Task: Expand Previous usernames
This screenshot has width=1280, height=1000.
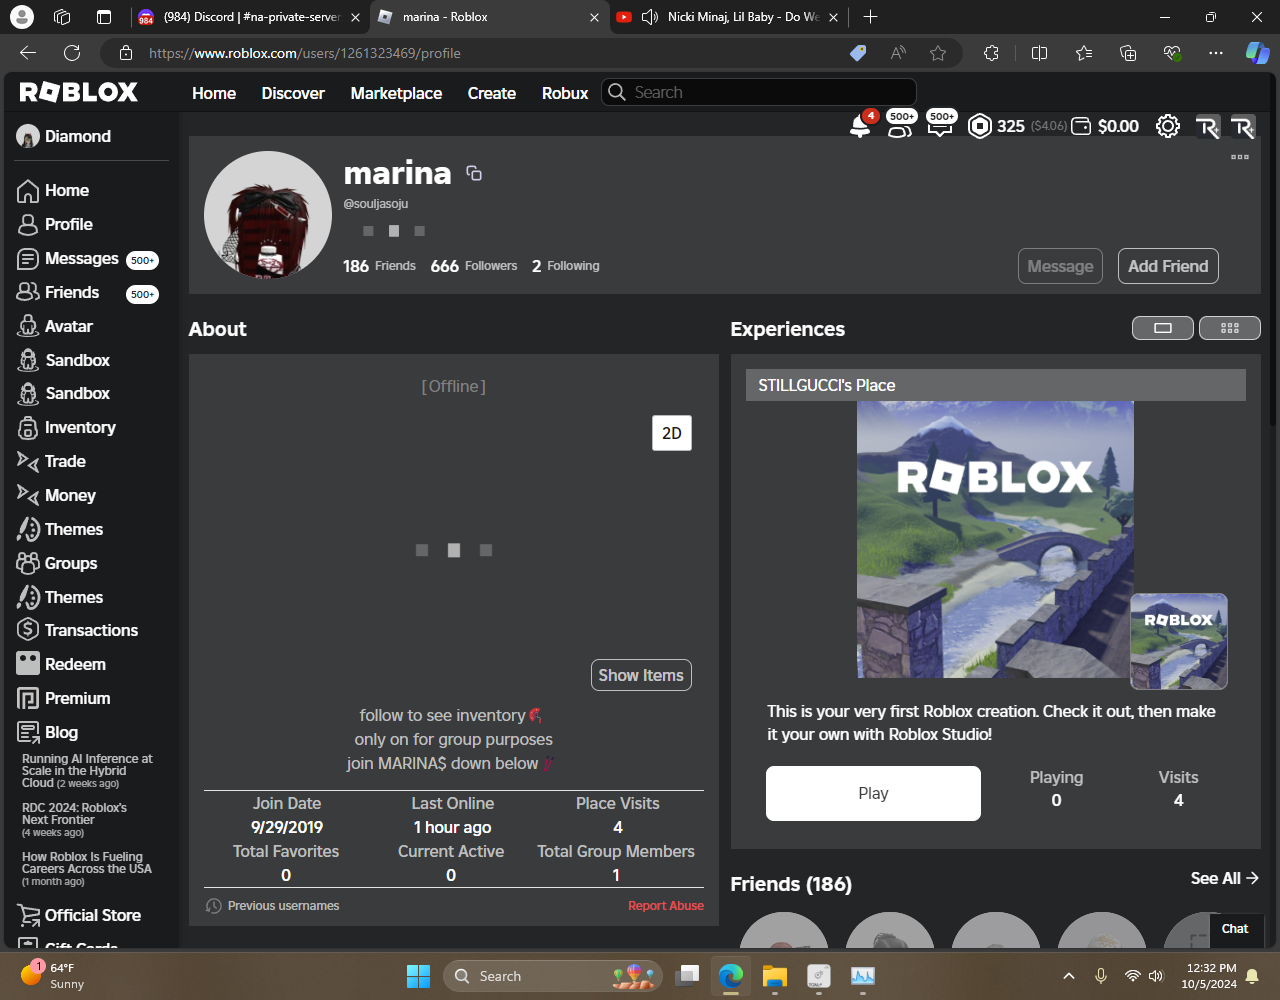Action: [x=272, y=906]
